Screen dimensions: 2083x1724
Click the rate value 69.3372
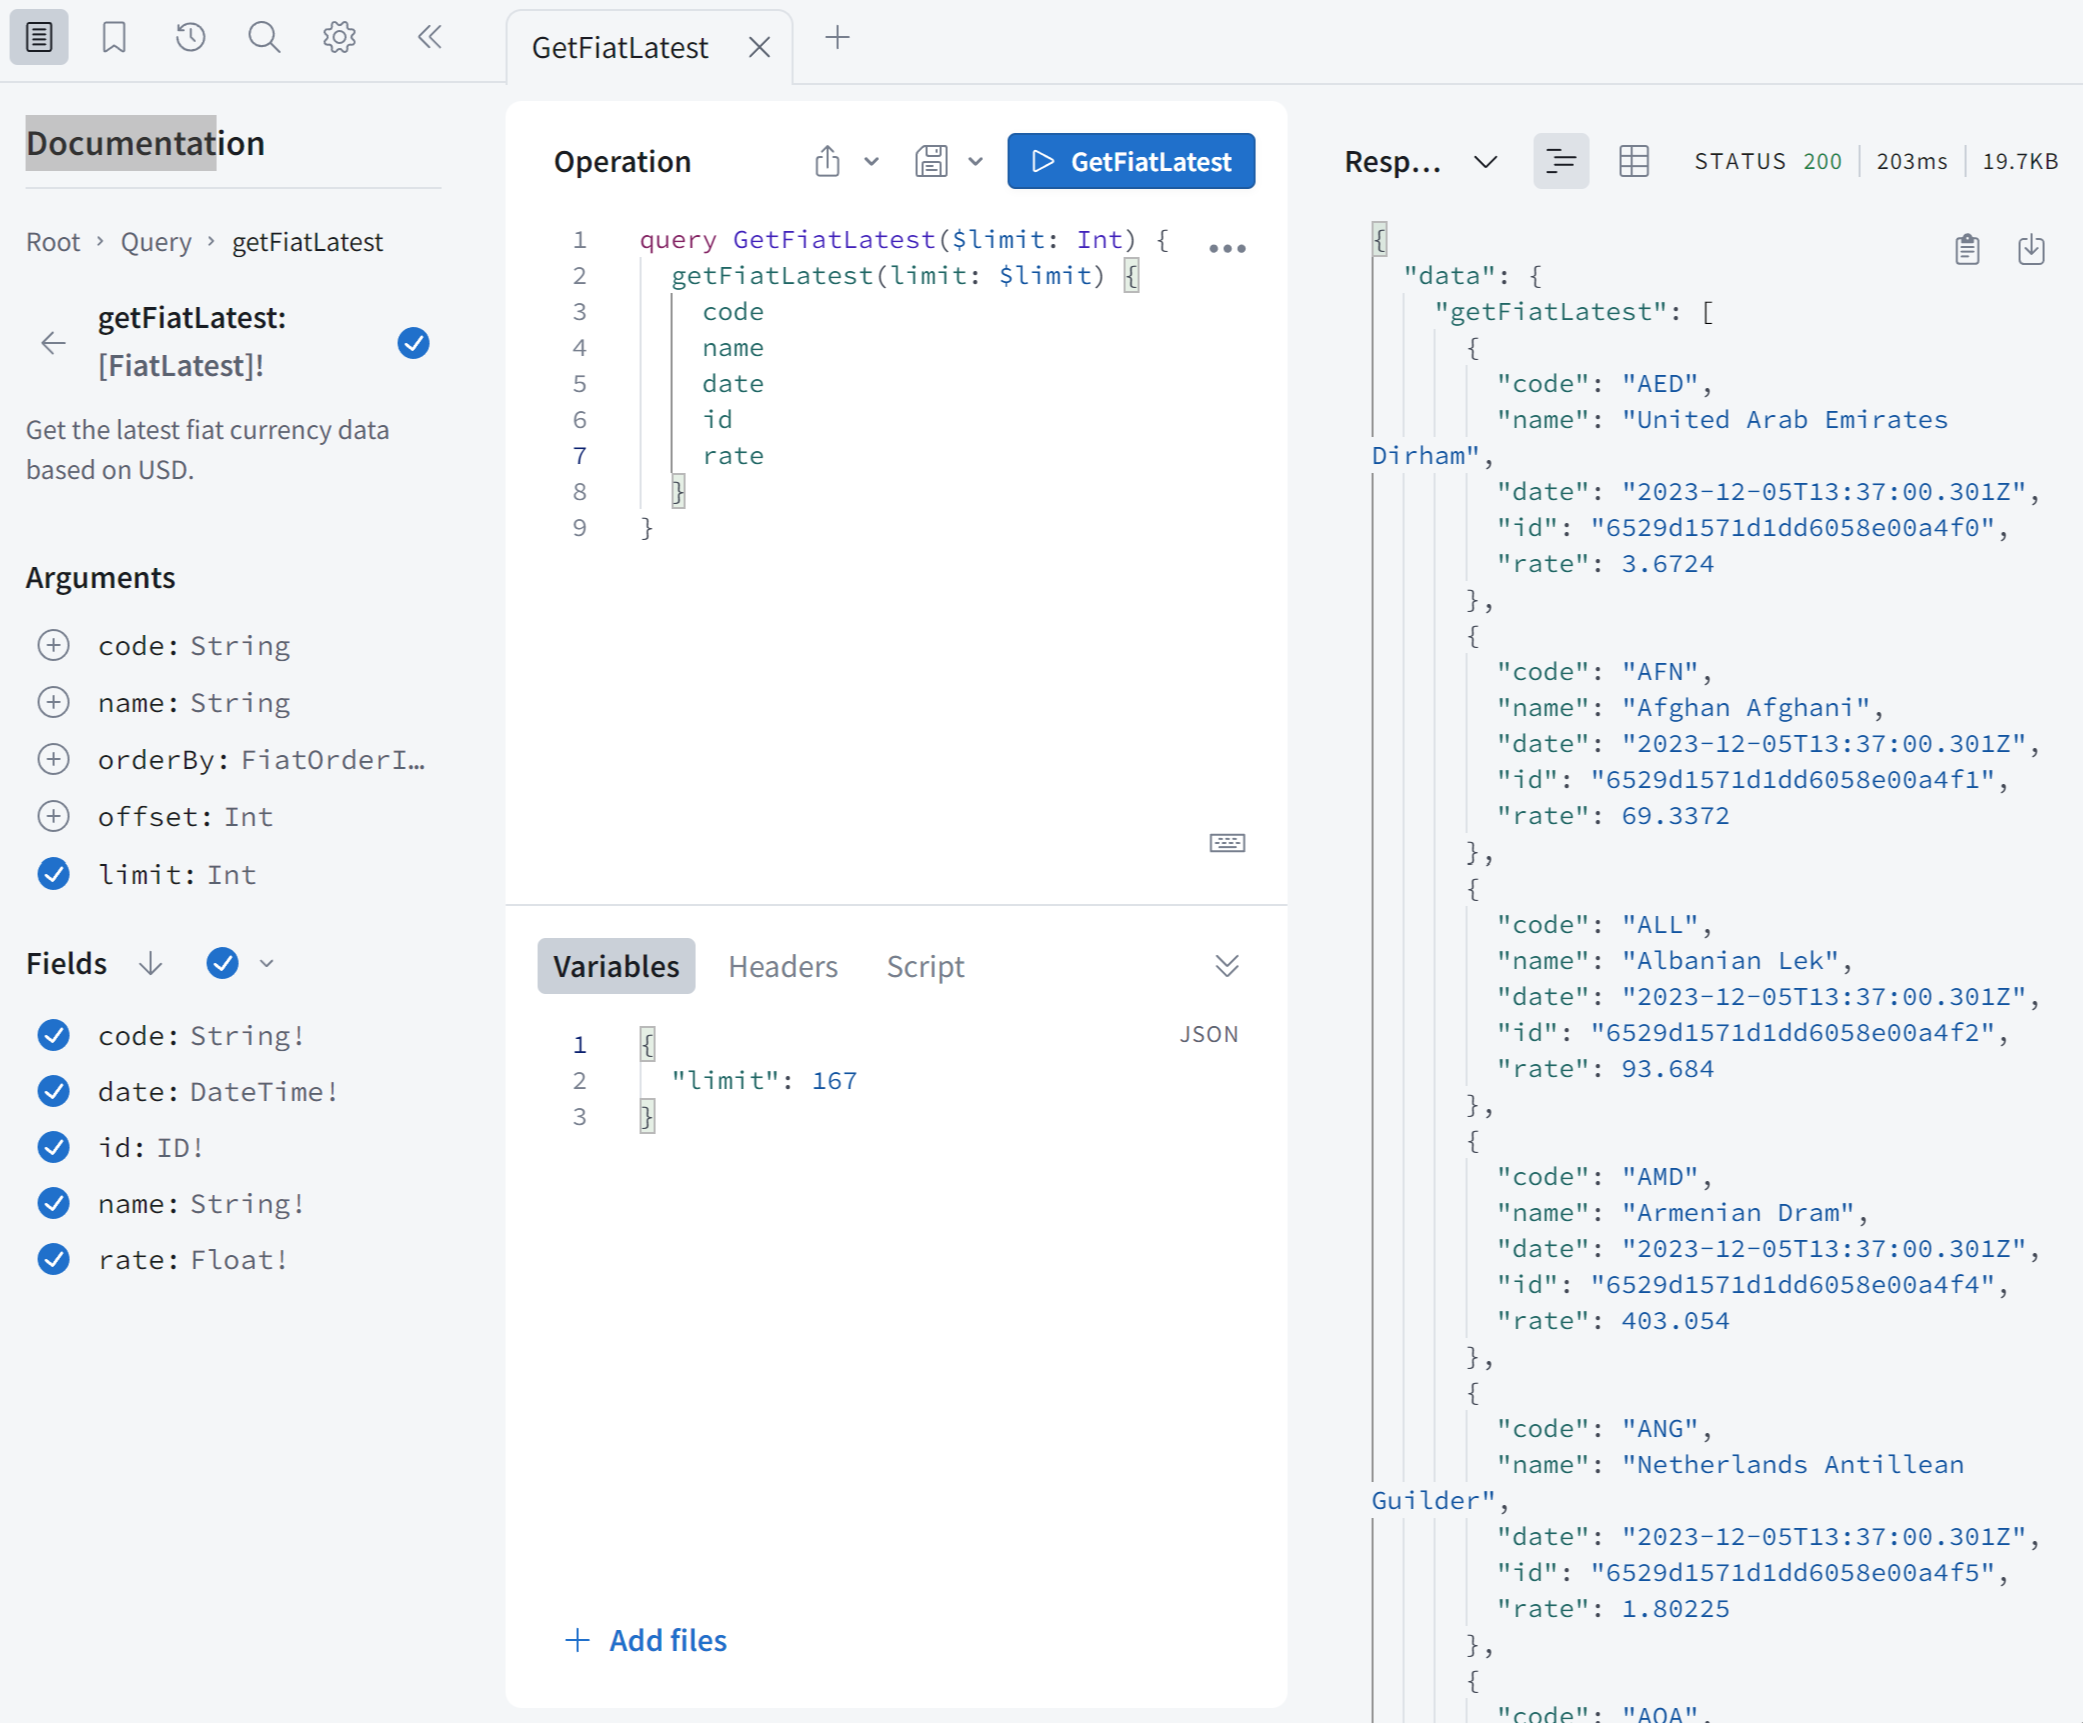coord(1675,816)
